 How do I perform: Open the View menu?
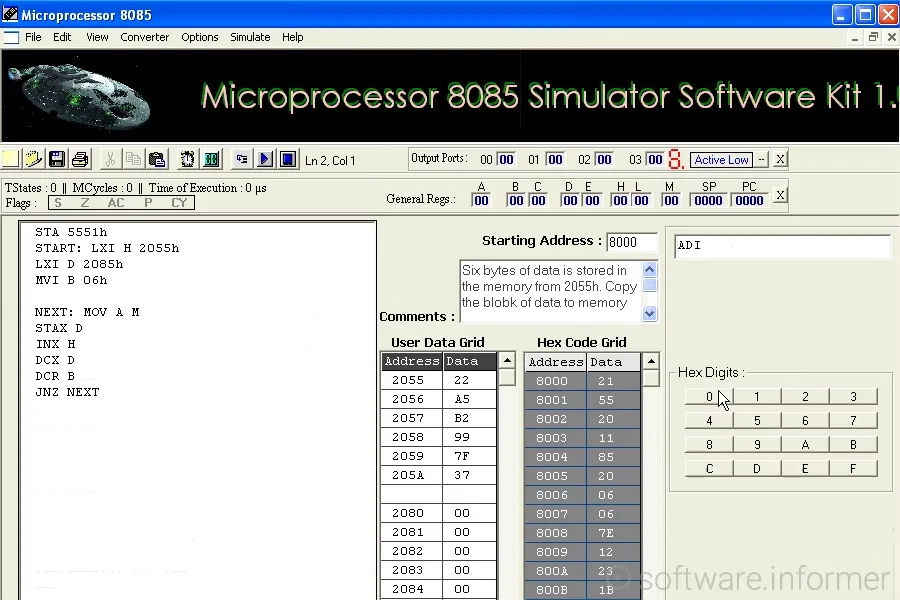[97, 37]
